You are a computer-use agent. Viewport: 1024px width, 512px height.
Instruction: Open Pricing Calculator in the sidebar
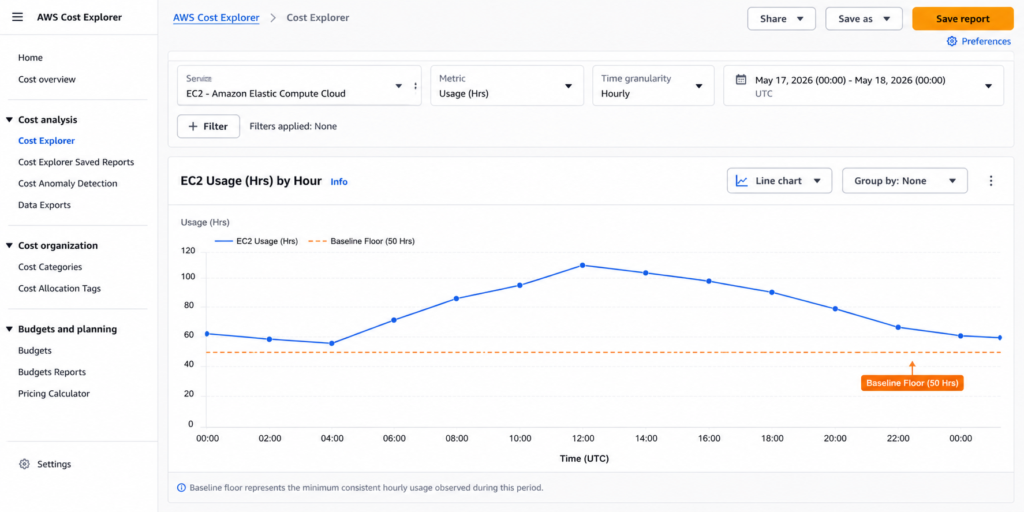pos(54,394)
